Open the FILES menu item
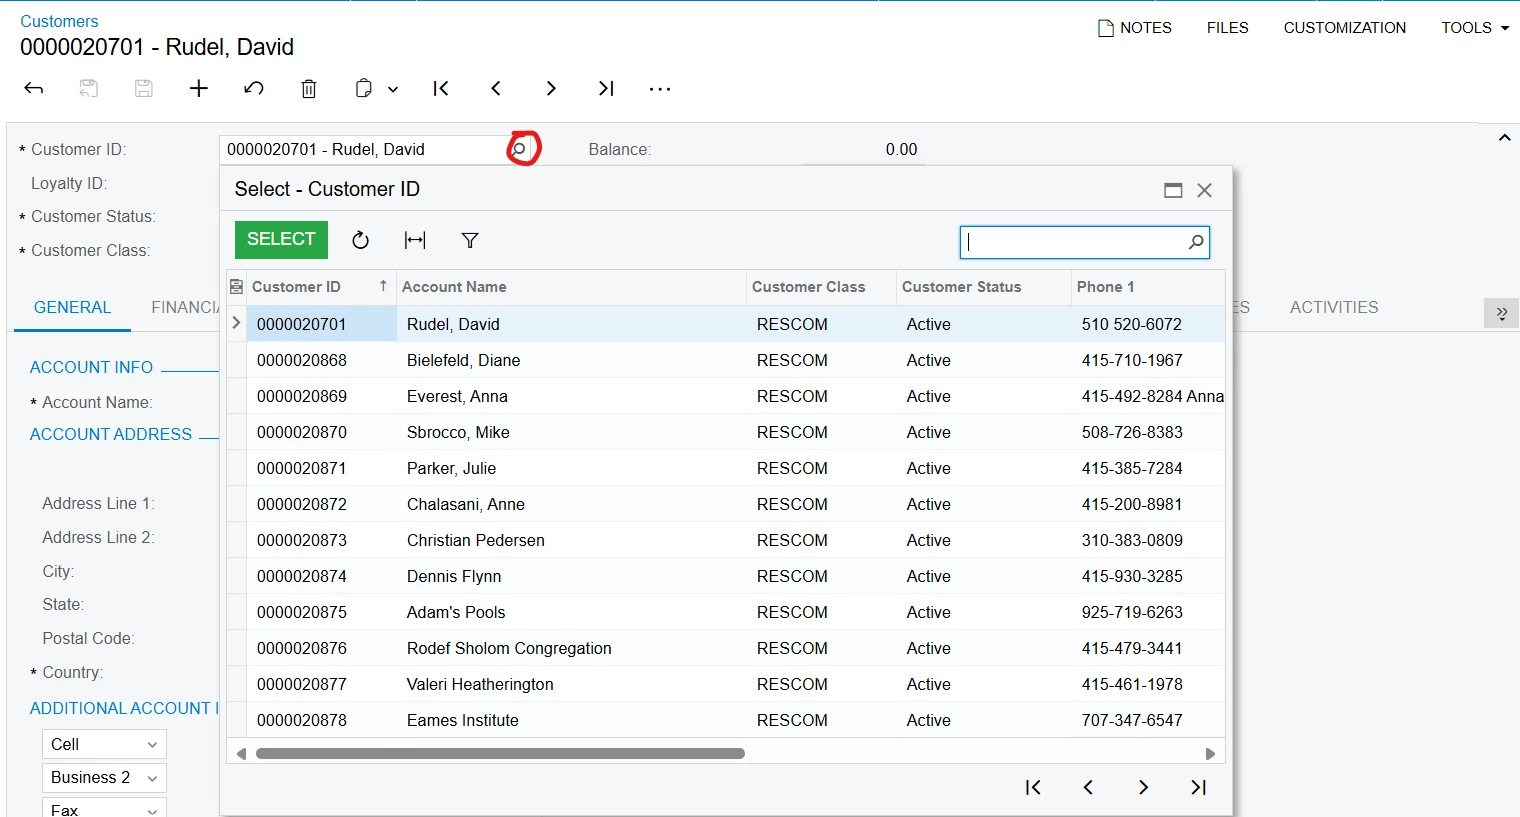This screenshot has width=1520, height=817. coord(1228,28)
